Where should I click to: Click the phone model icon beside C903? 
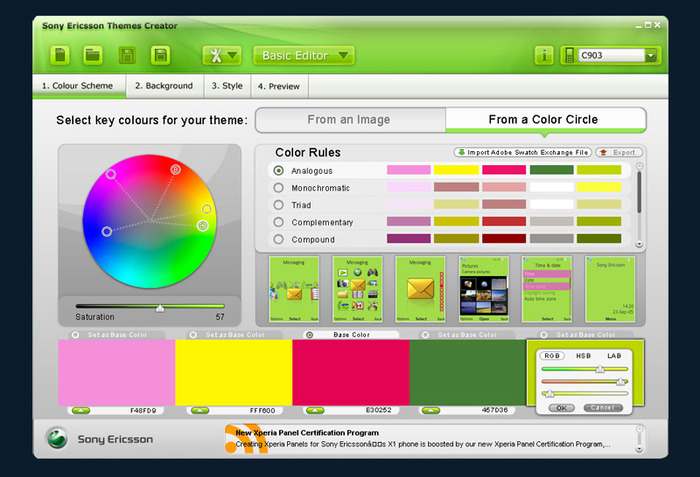point(569,55)
